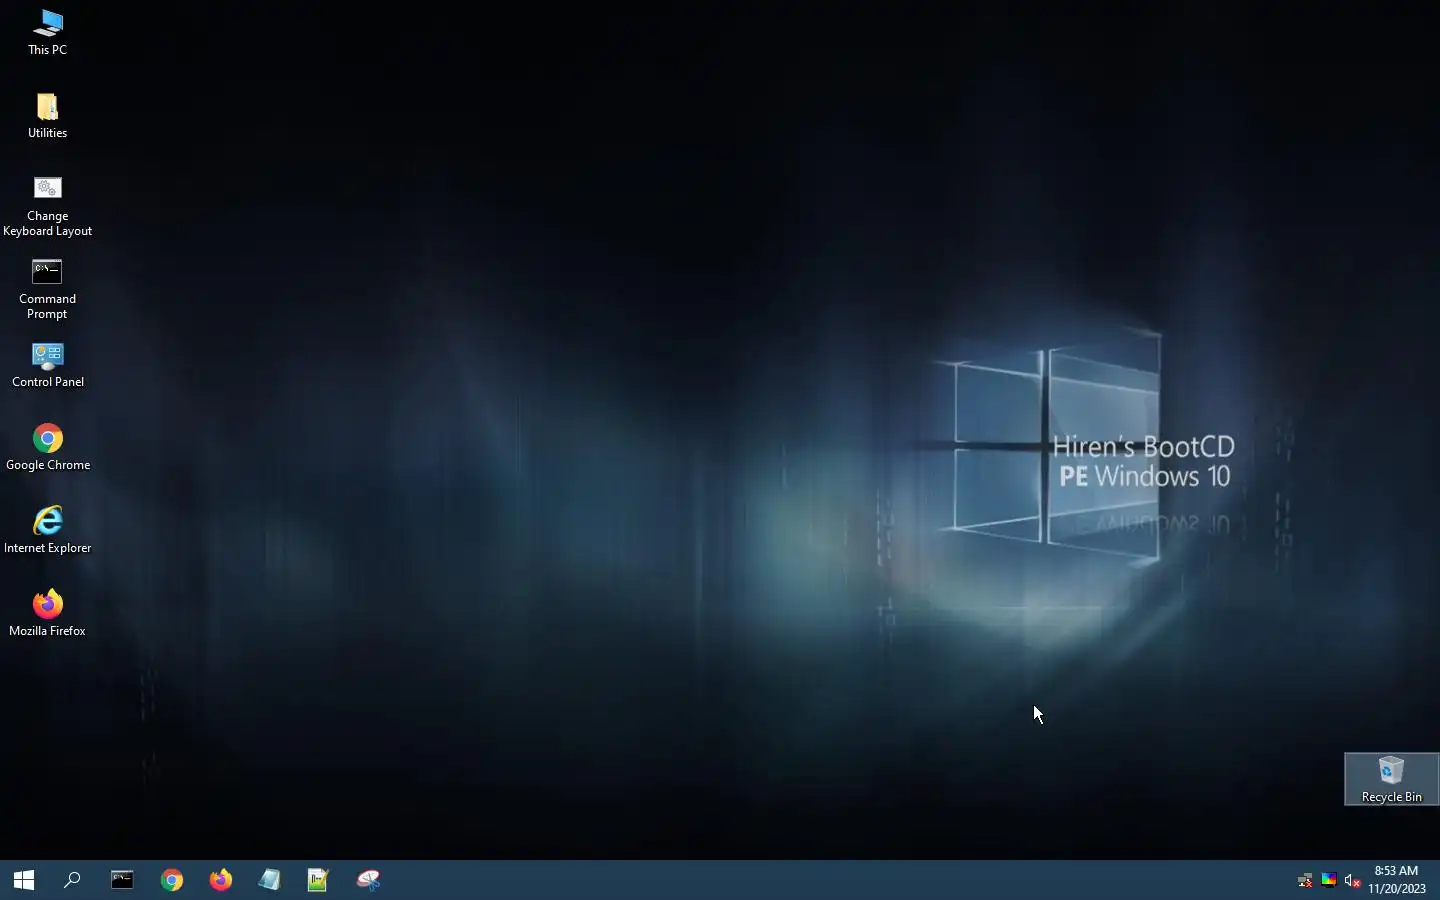Open taskbar search magnifier
The width and height of the screenshot is (1440, 900).
pos(72,880)
